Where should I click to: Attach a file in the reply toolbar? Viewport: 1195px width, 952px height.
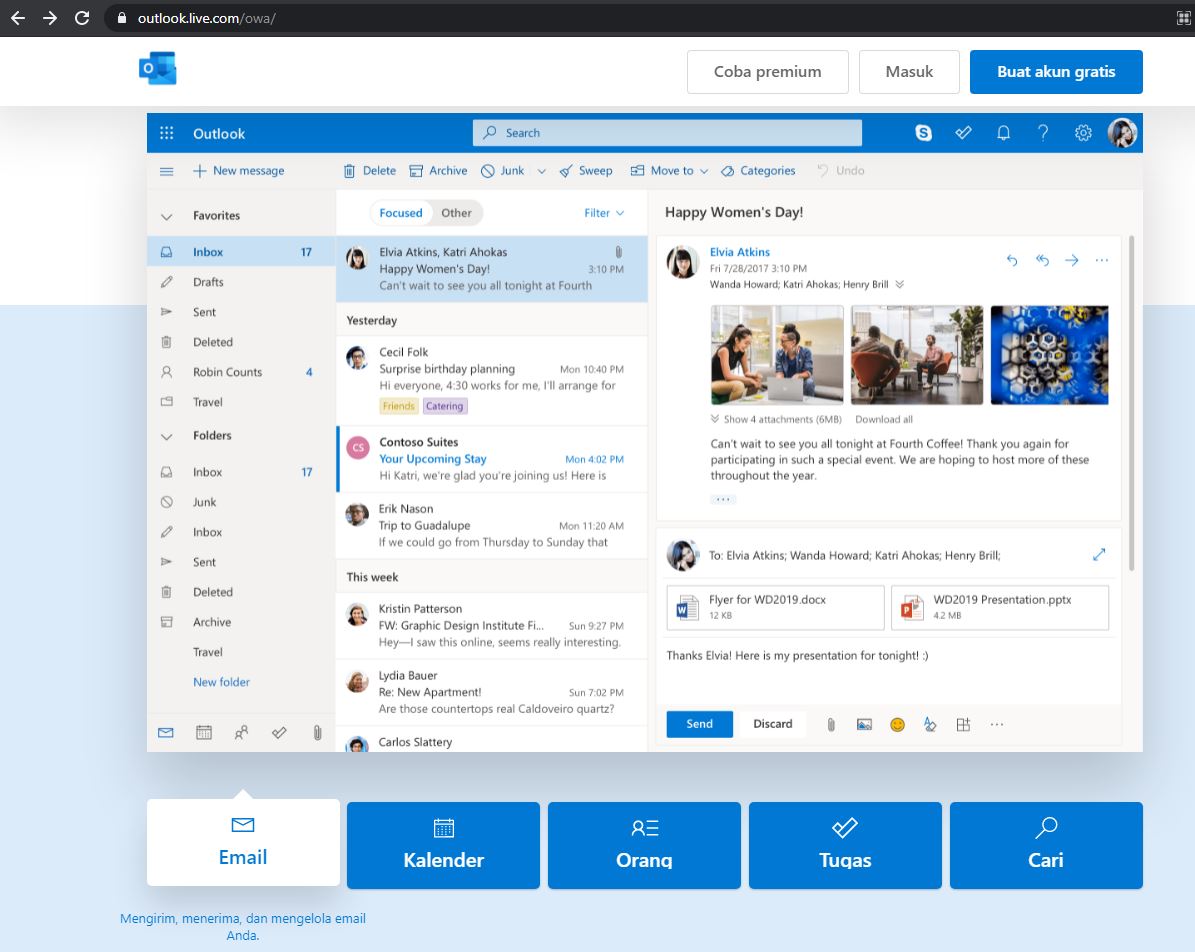click(831, 724)
